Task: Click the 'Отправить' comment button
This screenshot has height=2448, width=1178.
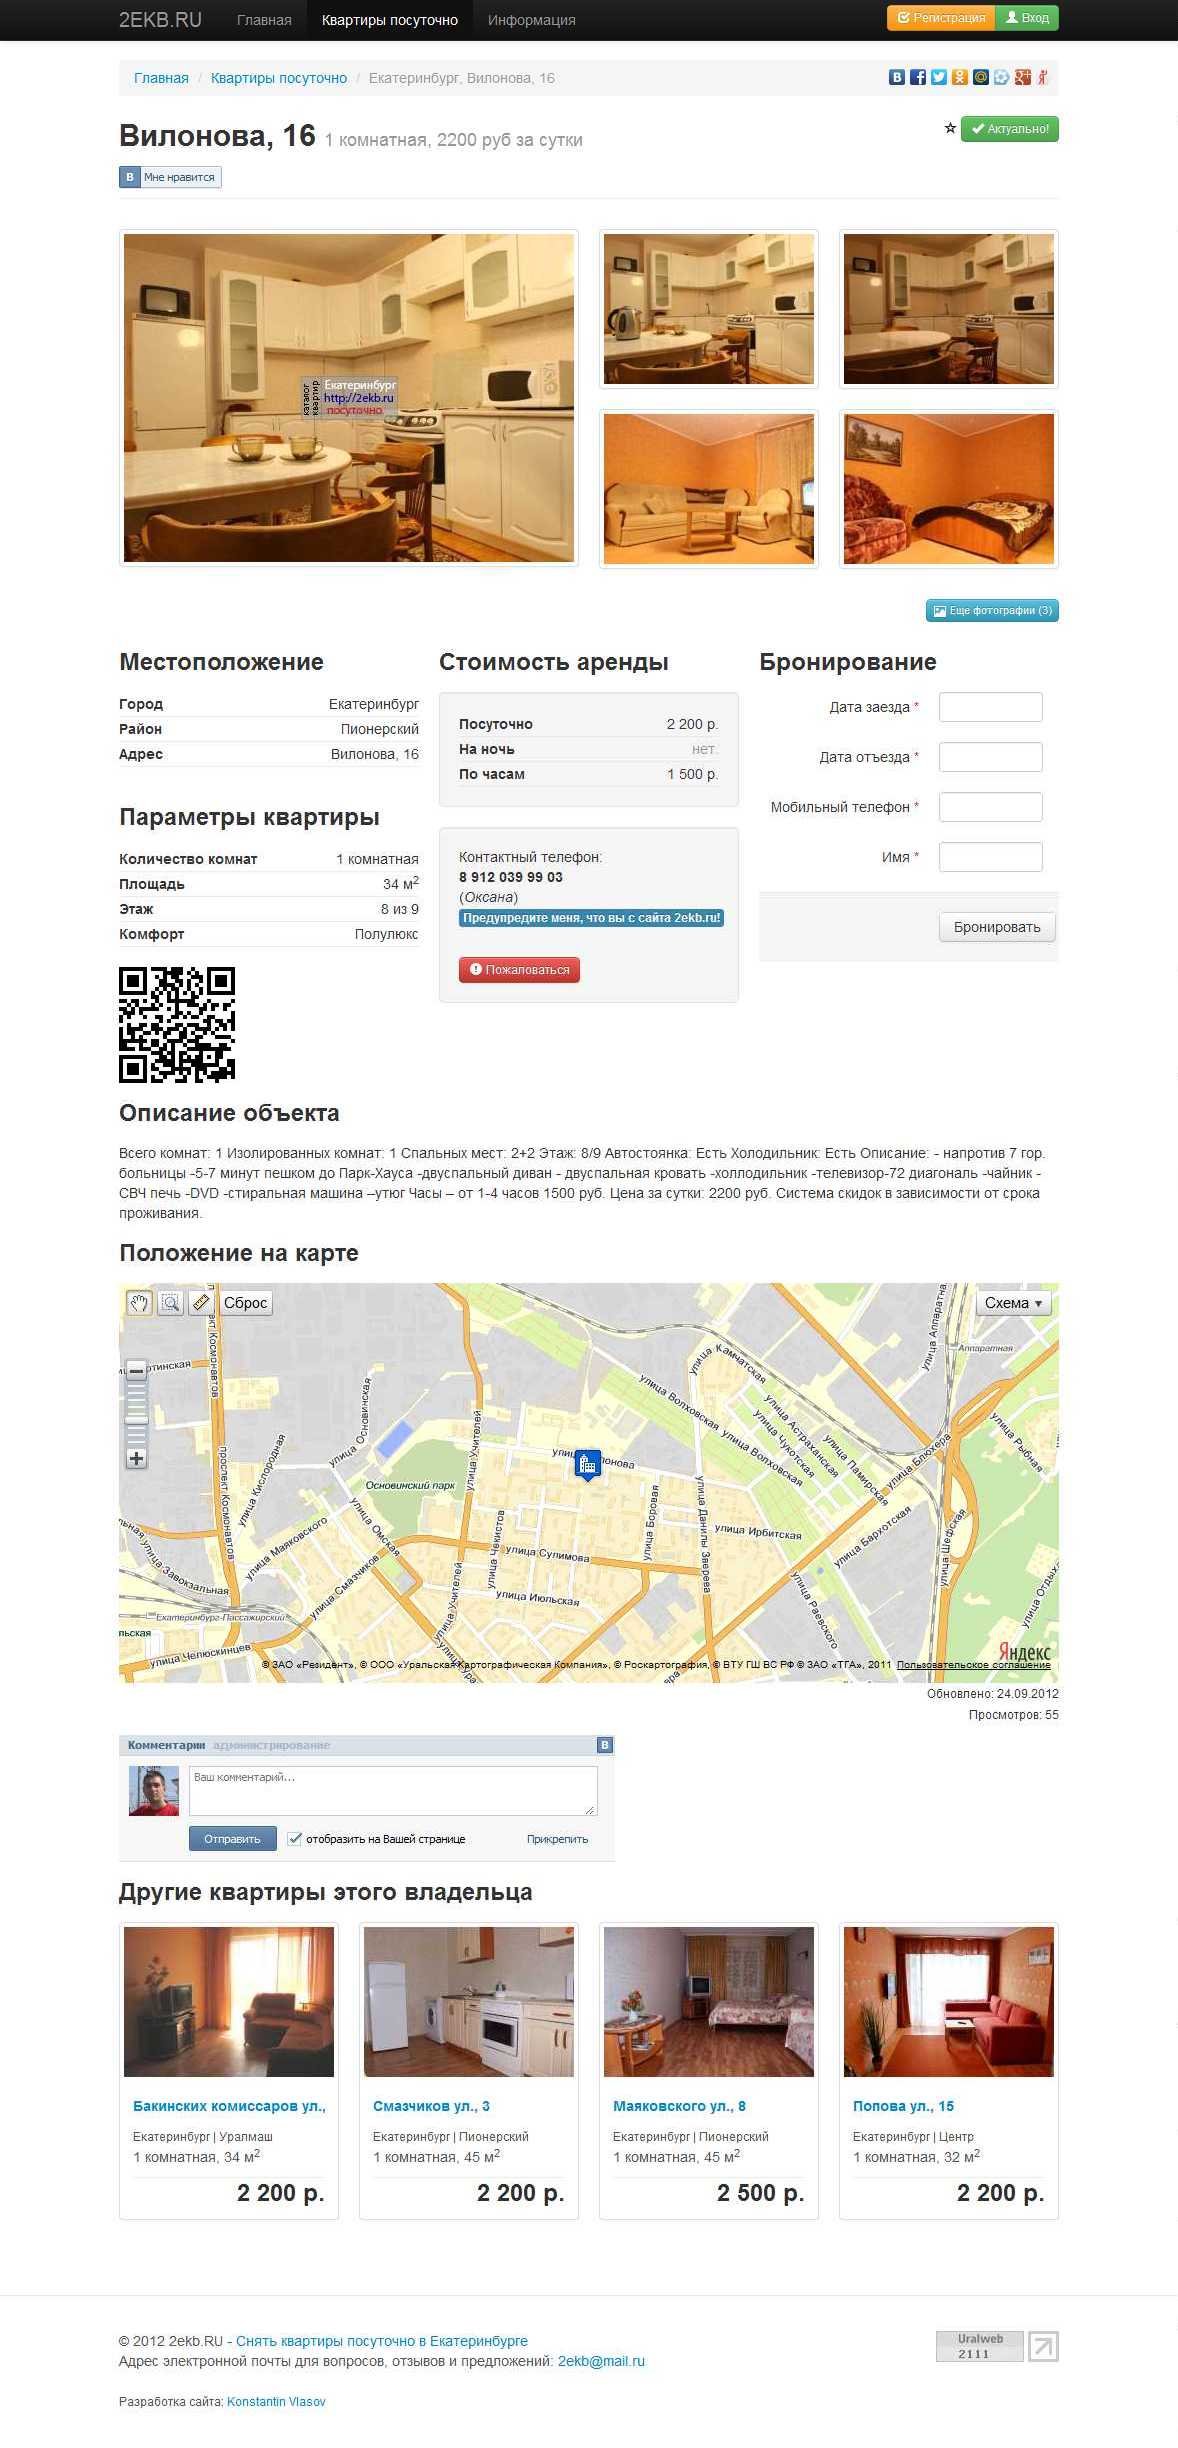Action: pyautogui.click(x=232, y=1839)
